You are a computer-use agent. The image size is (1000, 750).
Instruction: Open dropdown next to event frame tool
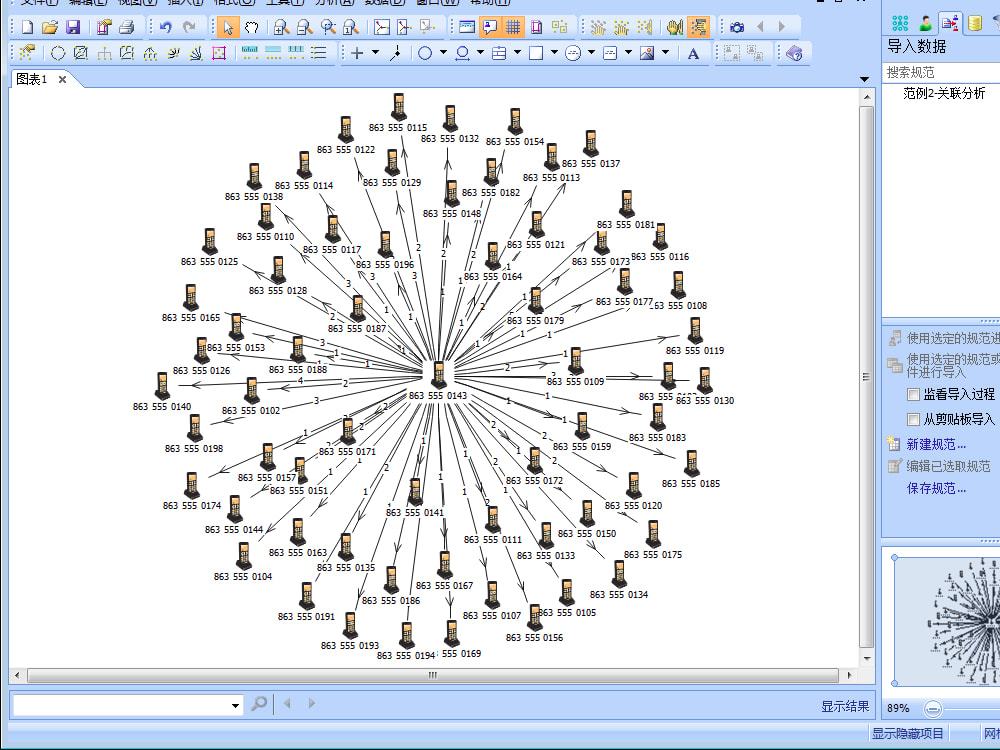point(517,53)
